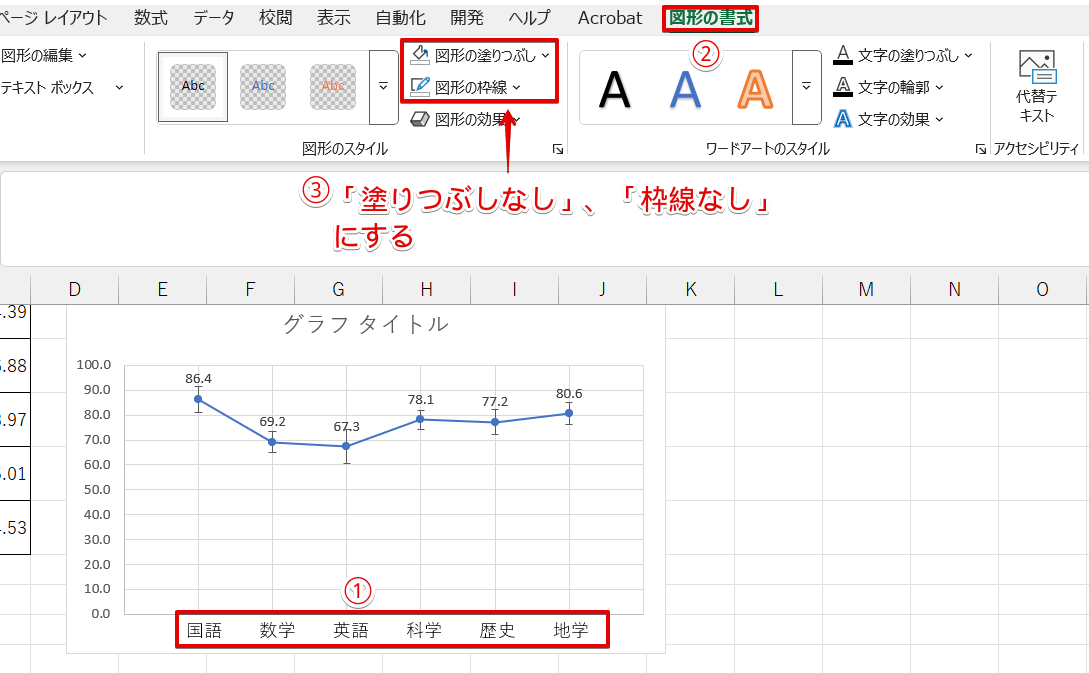Screen dimensions: 1089x673
Task: Select 文字の輪郭 text outline icon
Action: (x=843, y=87)
